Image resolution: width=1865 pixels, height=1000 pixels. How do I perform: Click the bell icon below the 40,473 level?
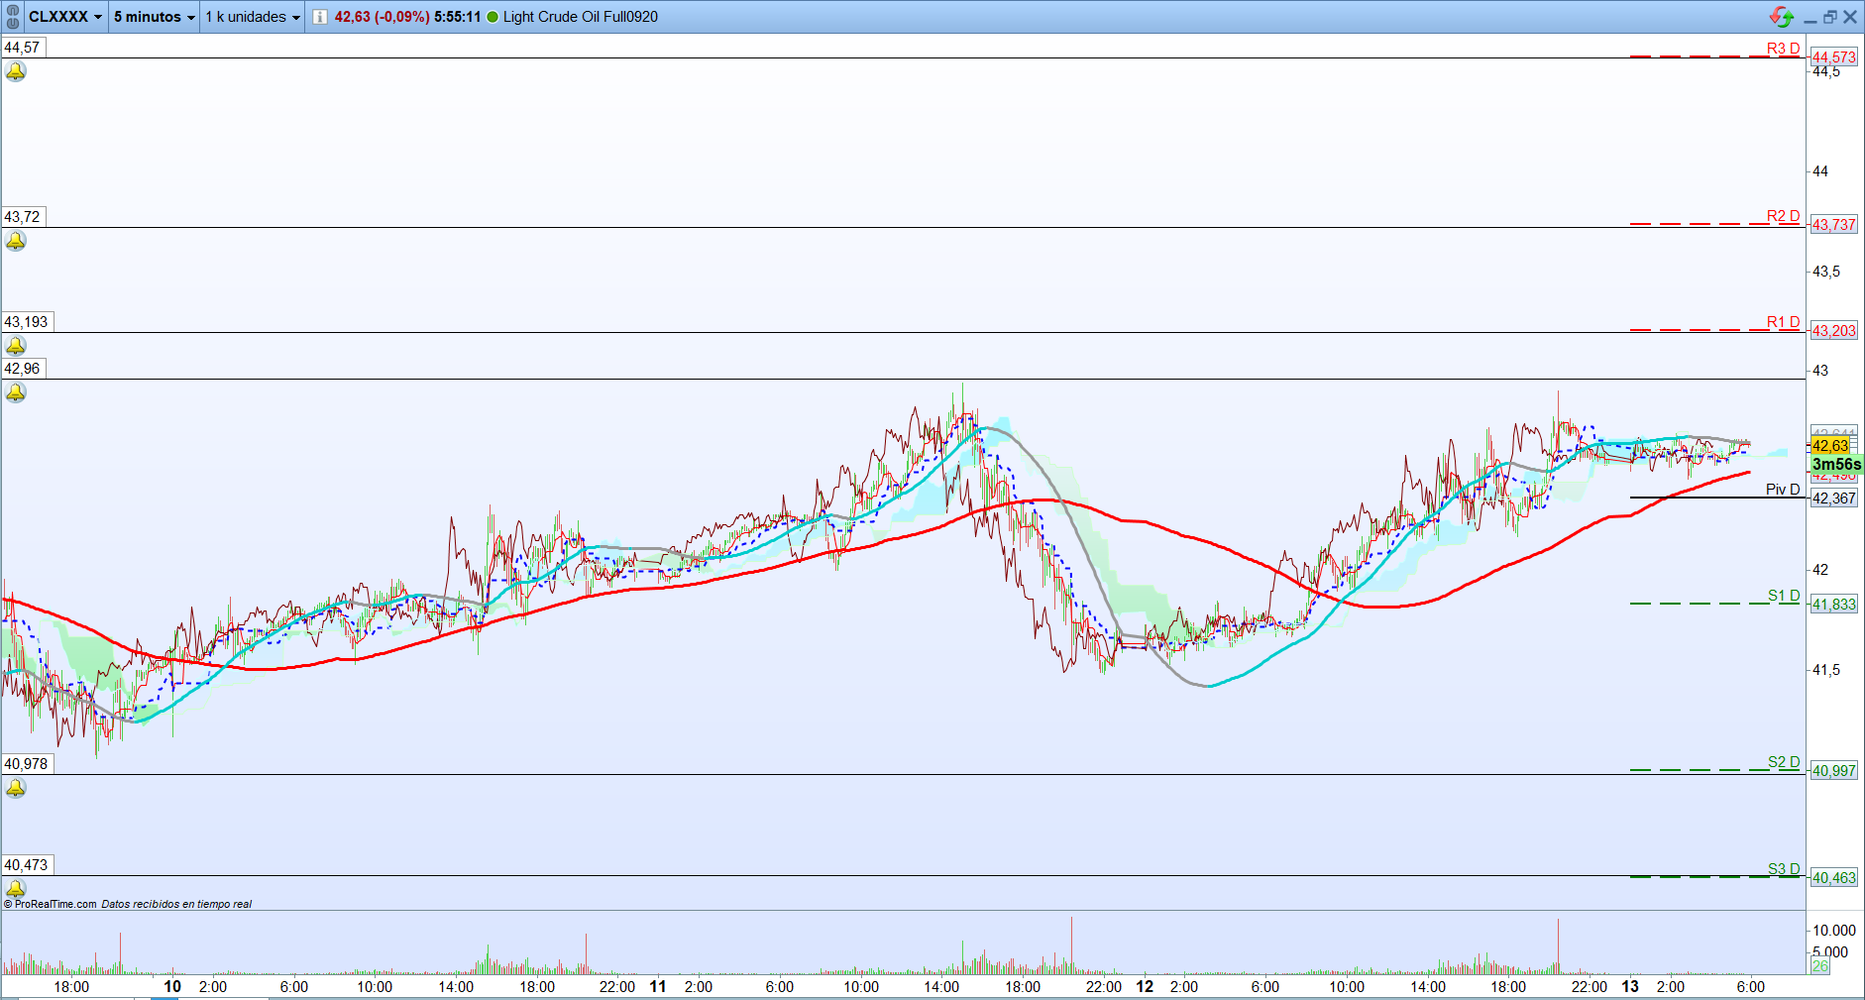(x=16, y=888)
